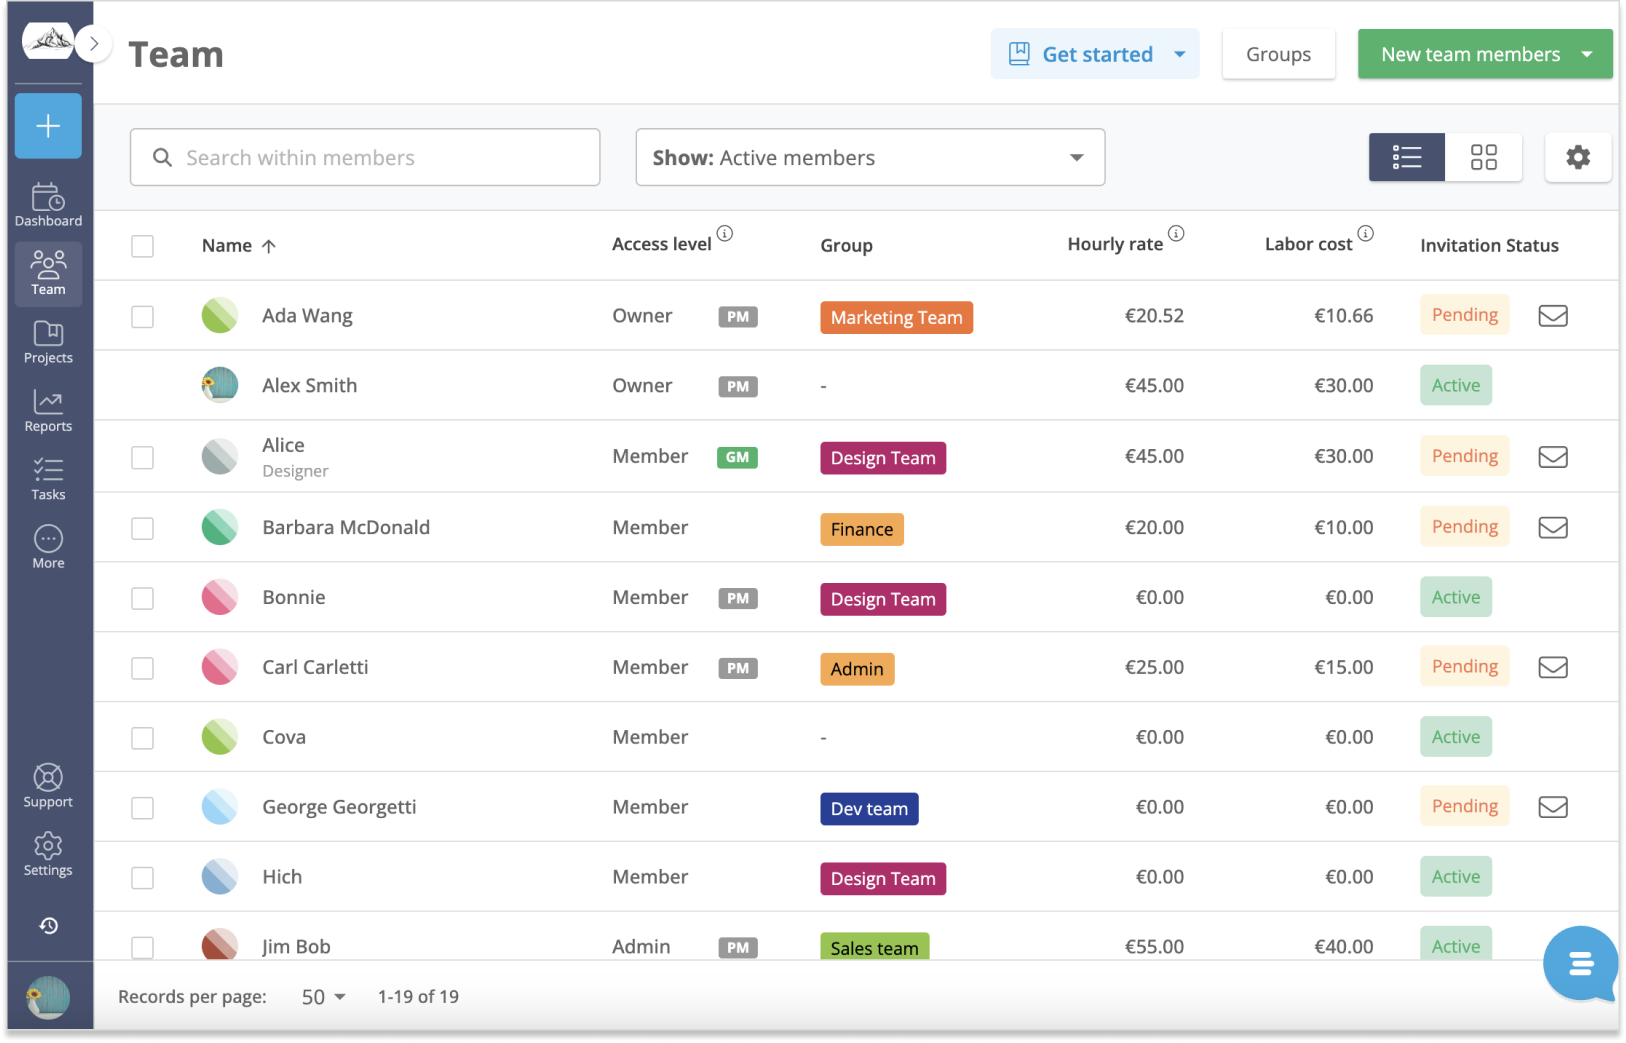Open Tasks in the sidebar
1626x1043 pixels.
click(x=48, y=479)
